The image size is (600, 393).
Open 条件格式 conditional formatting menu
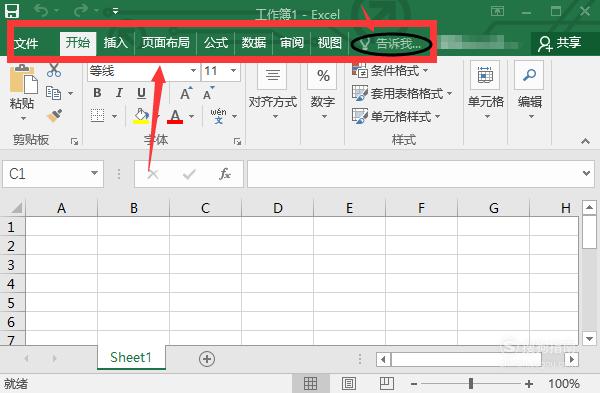390,70
